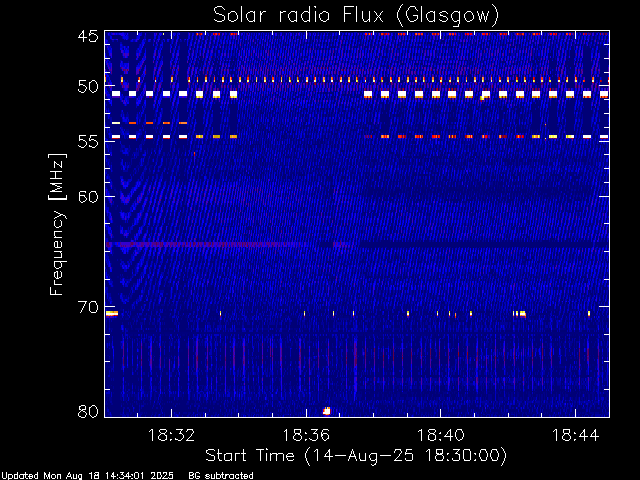Click the 50 frequency tick label
Viewport: 640px width, 480px height.
(x=88, y=87)
